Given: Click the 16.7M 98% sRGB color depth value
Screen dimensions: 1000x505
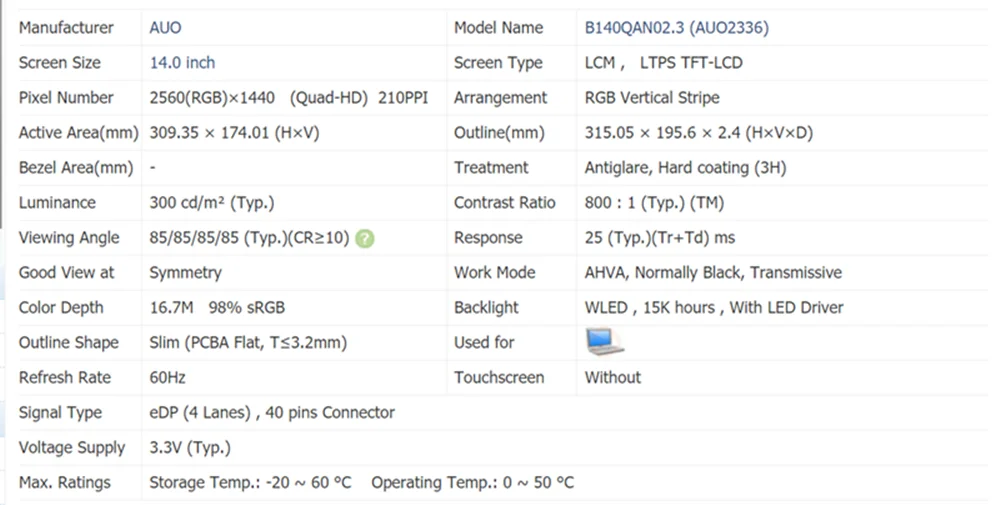Looking at the screenshot, I should click(x=217, y=308).
